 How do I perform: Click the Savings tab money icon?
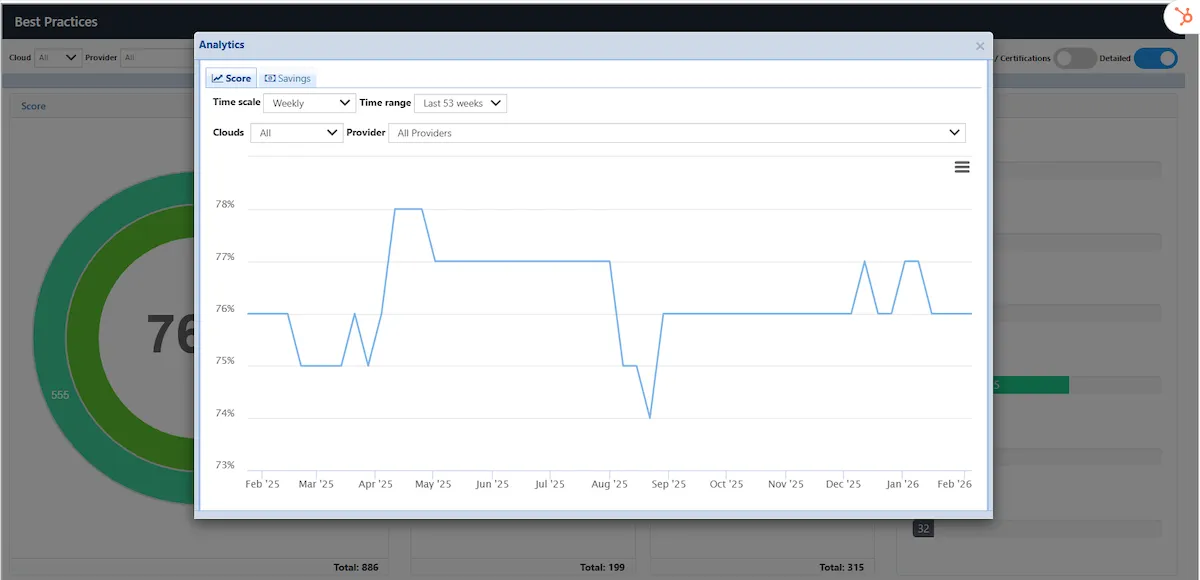tap(270, 78)
